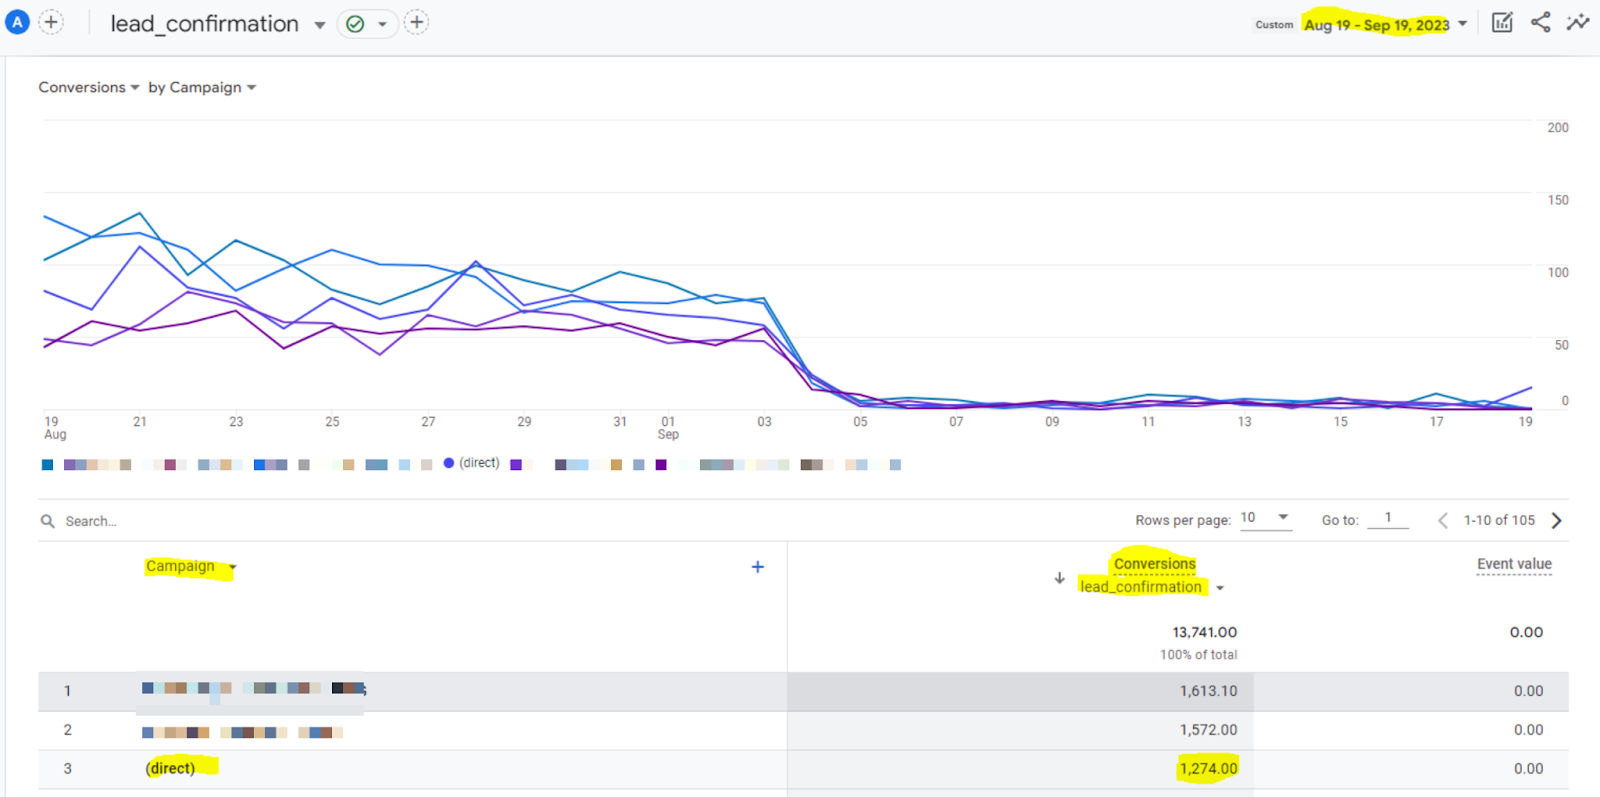Click the Go to page input
This screenshot has width=1600, height=797.
tap(1388, 518)
